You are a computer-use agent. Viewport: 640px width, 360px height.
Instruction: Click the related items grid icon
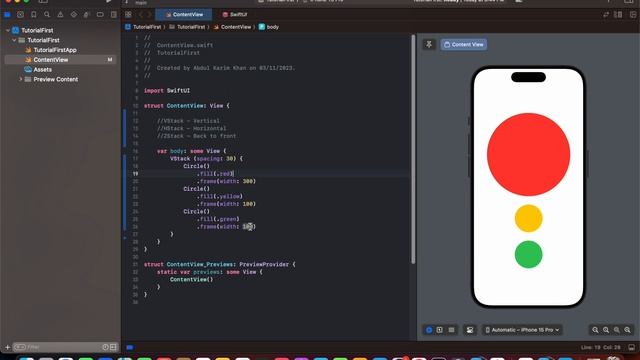(x=128, y=15)
